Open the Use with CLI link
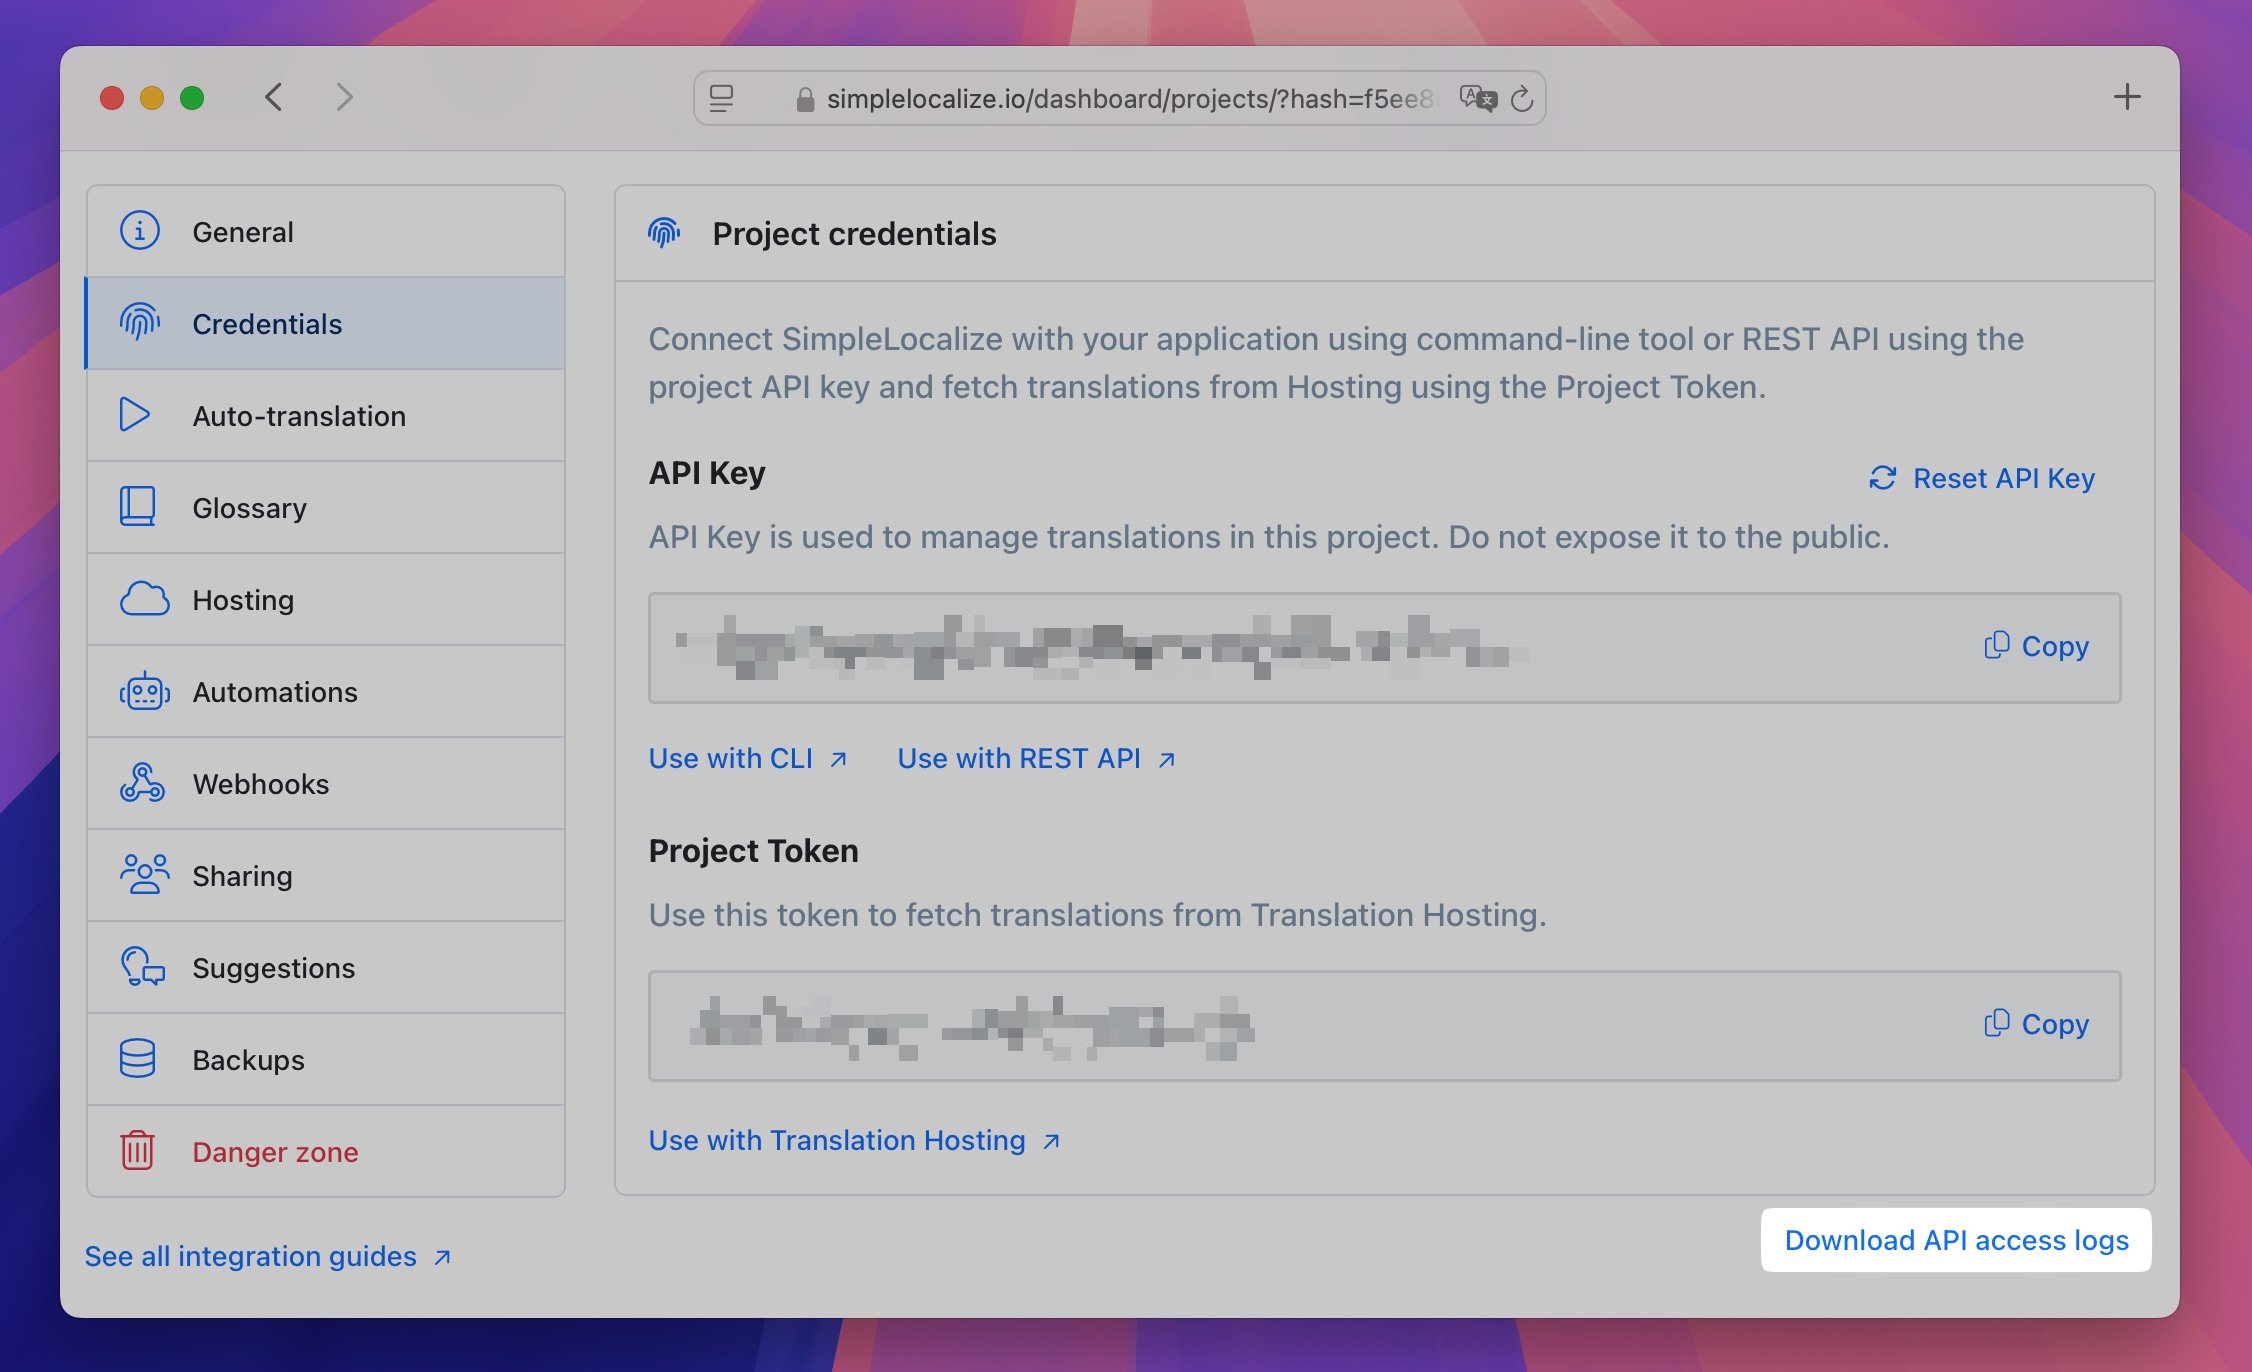 [x=748, y=758]
